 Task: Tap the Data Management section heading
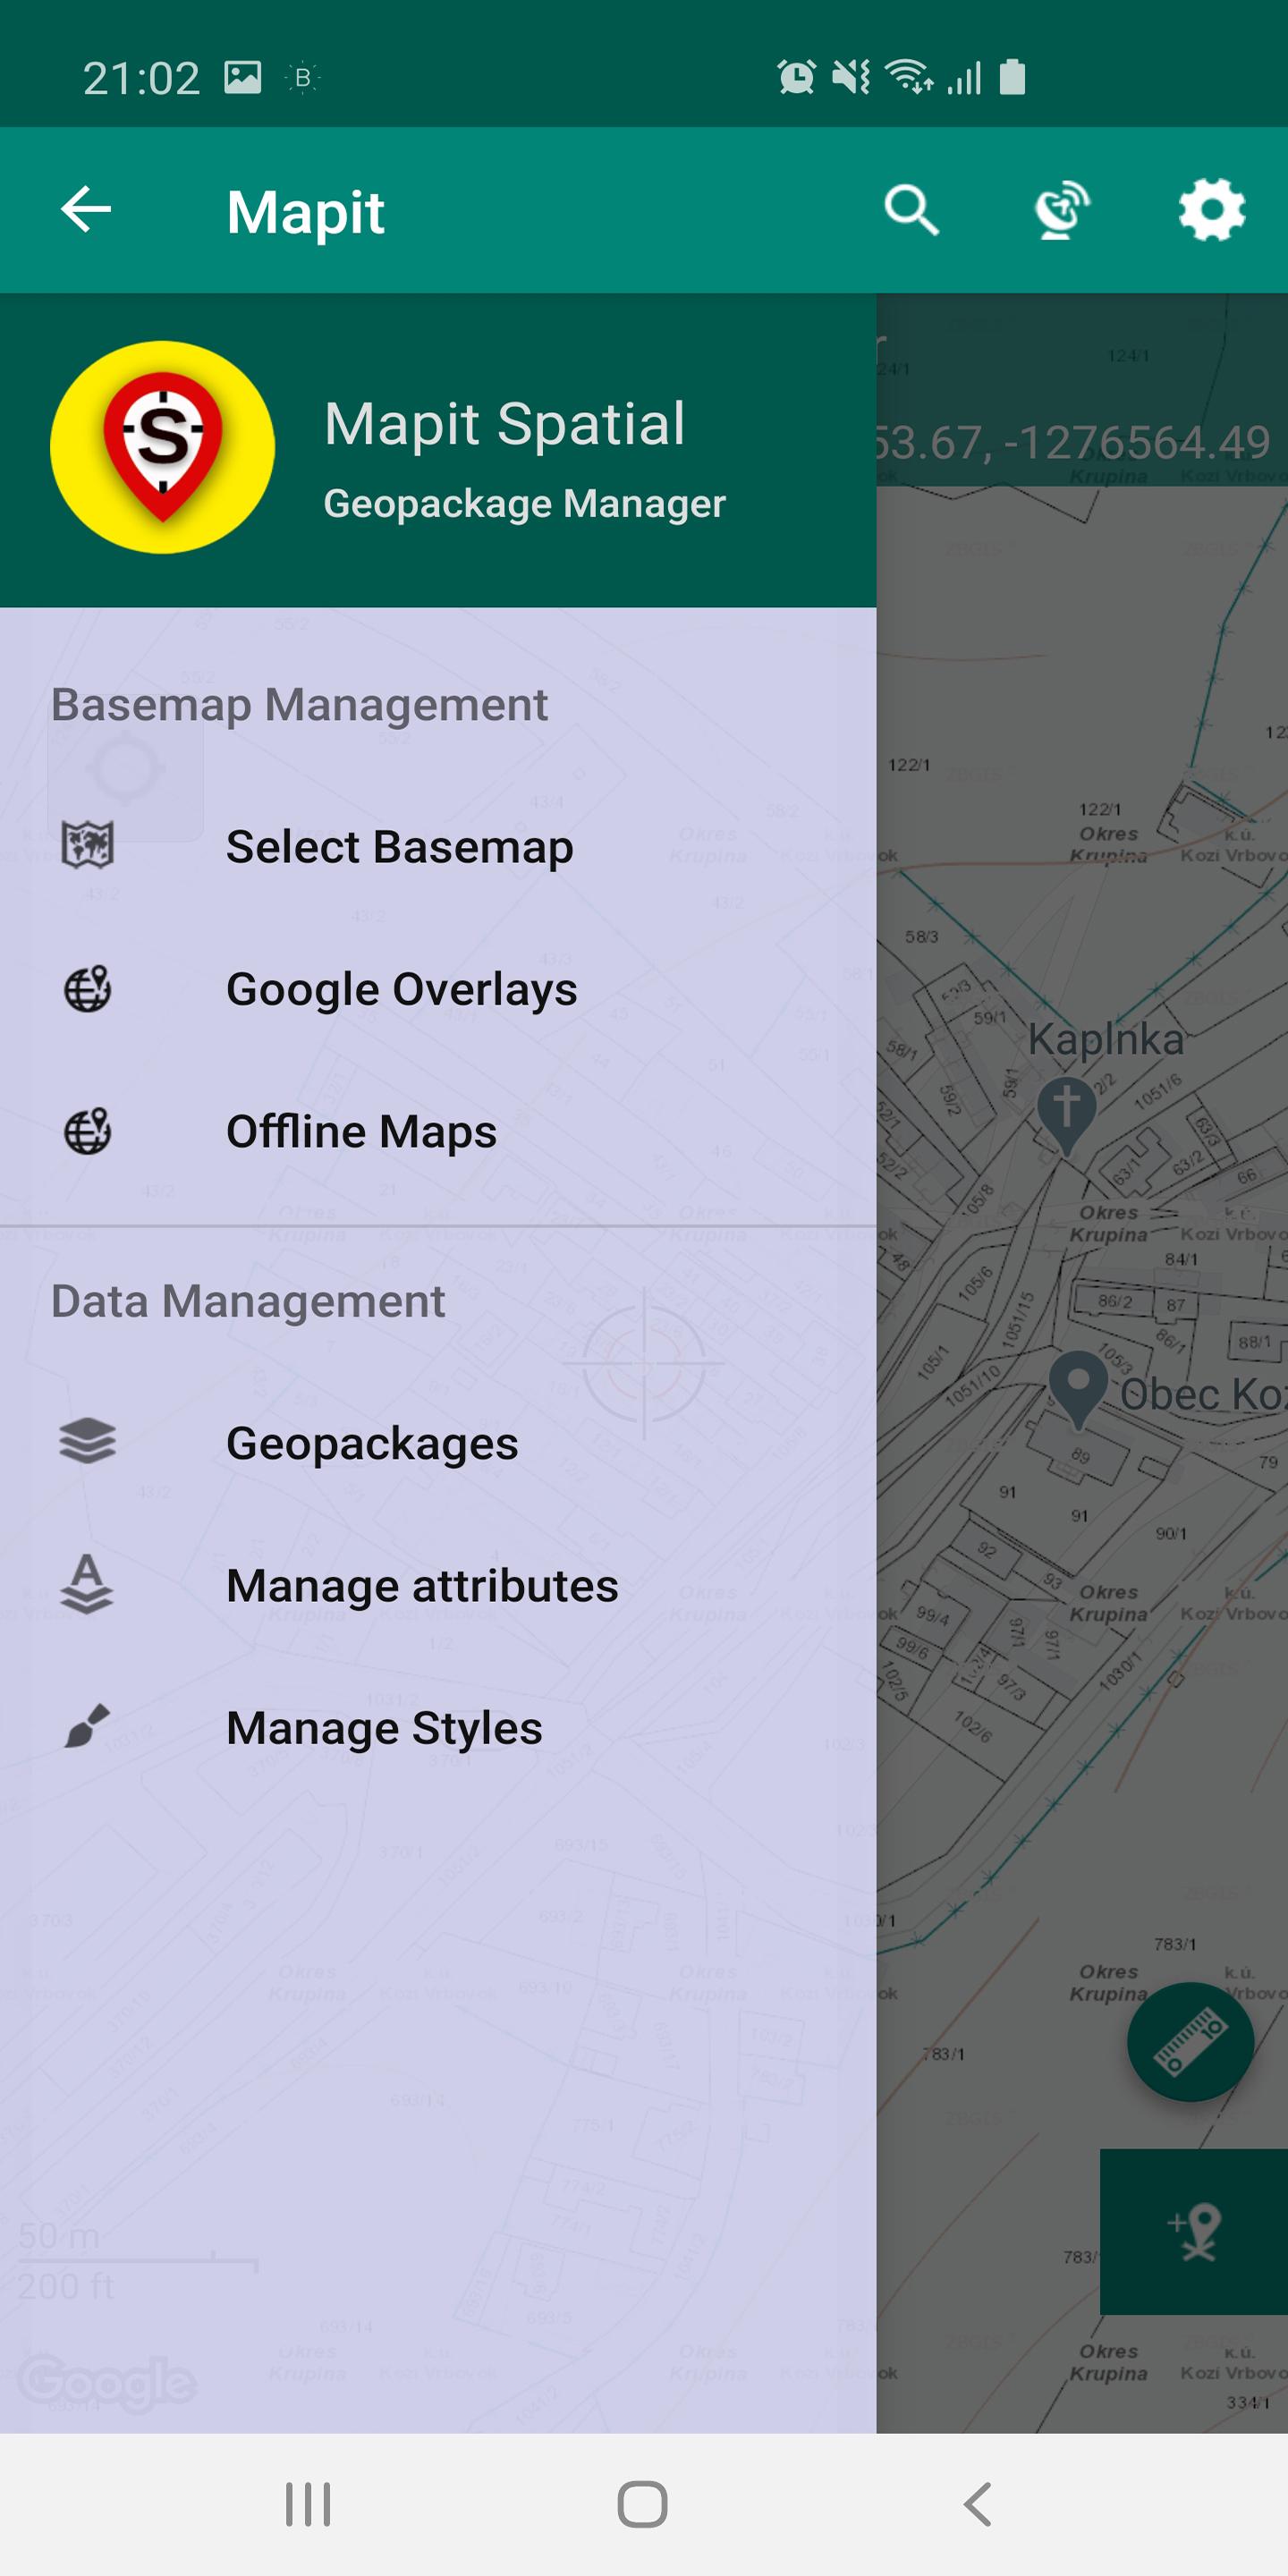[x=248, y=1301]
